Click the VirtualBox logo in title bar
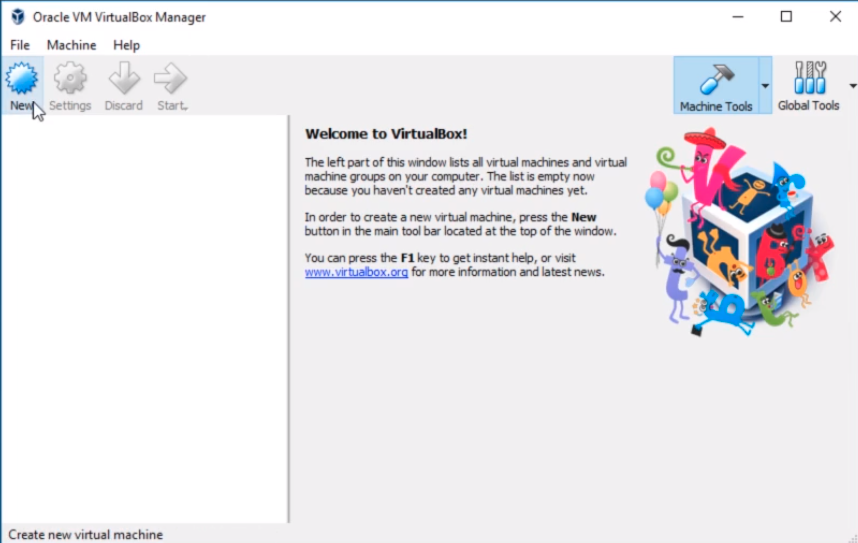The image size is (858, 543). [x=17, y=17]
